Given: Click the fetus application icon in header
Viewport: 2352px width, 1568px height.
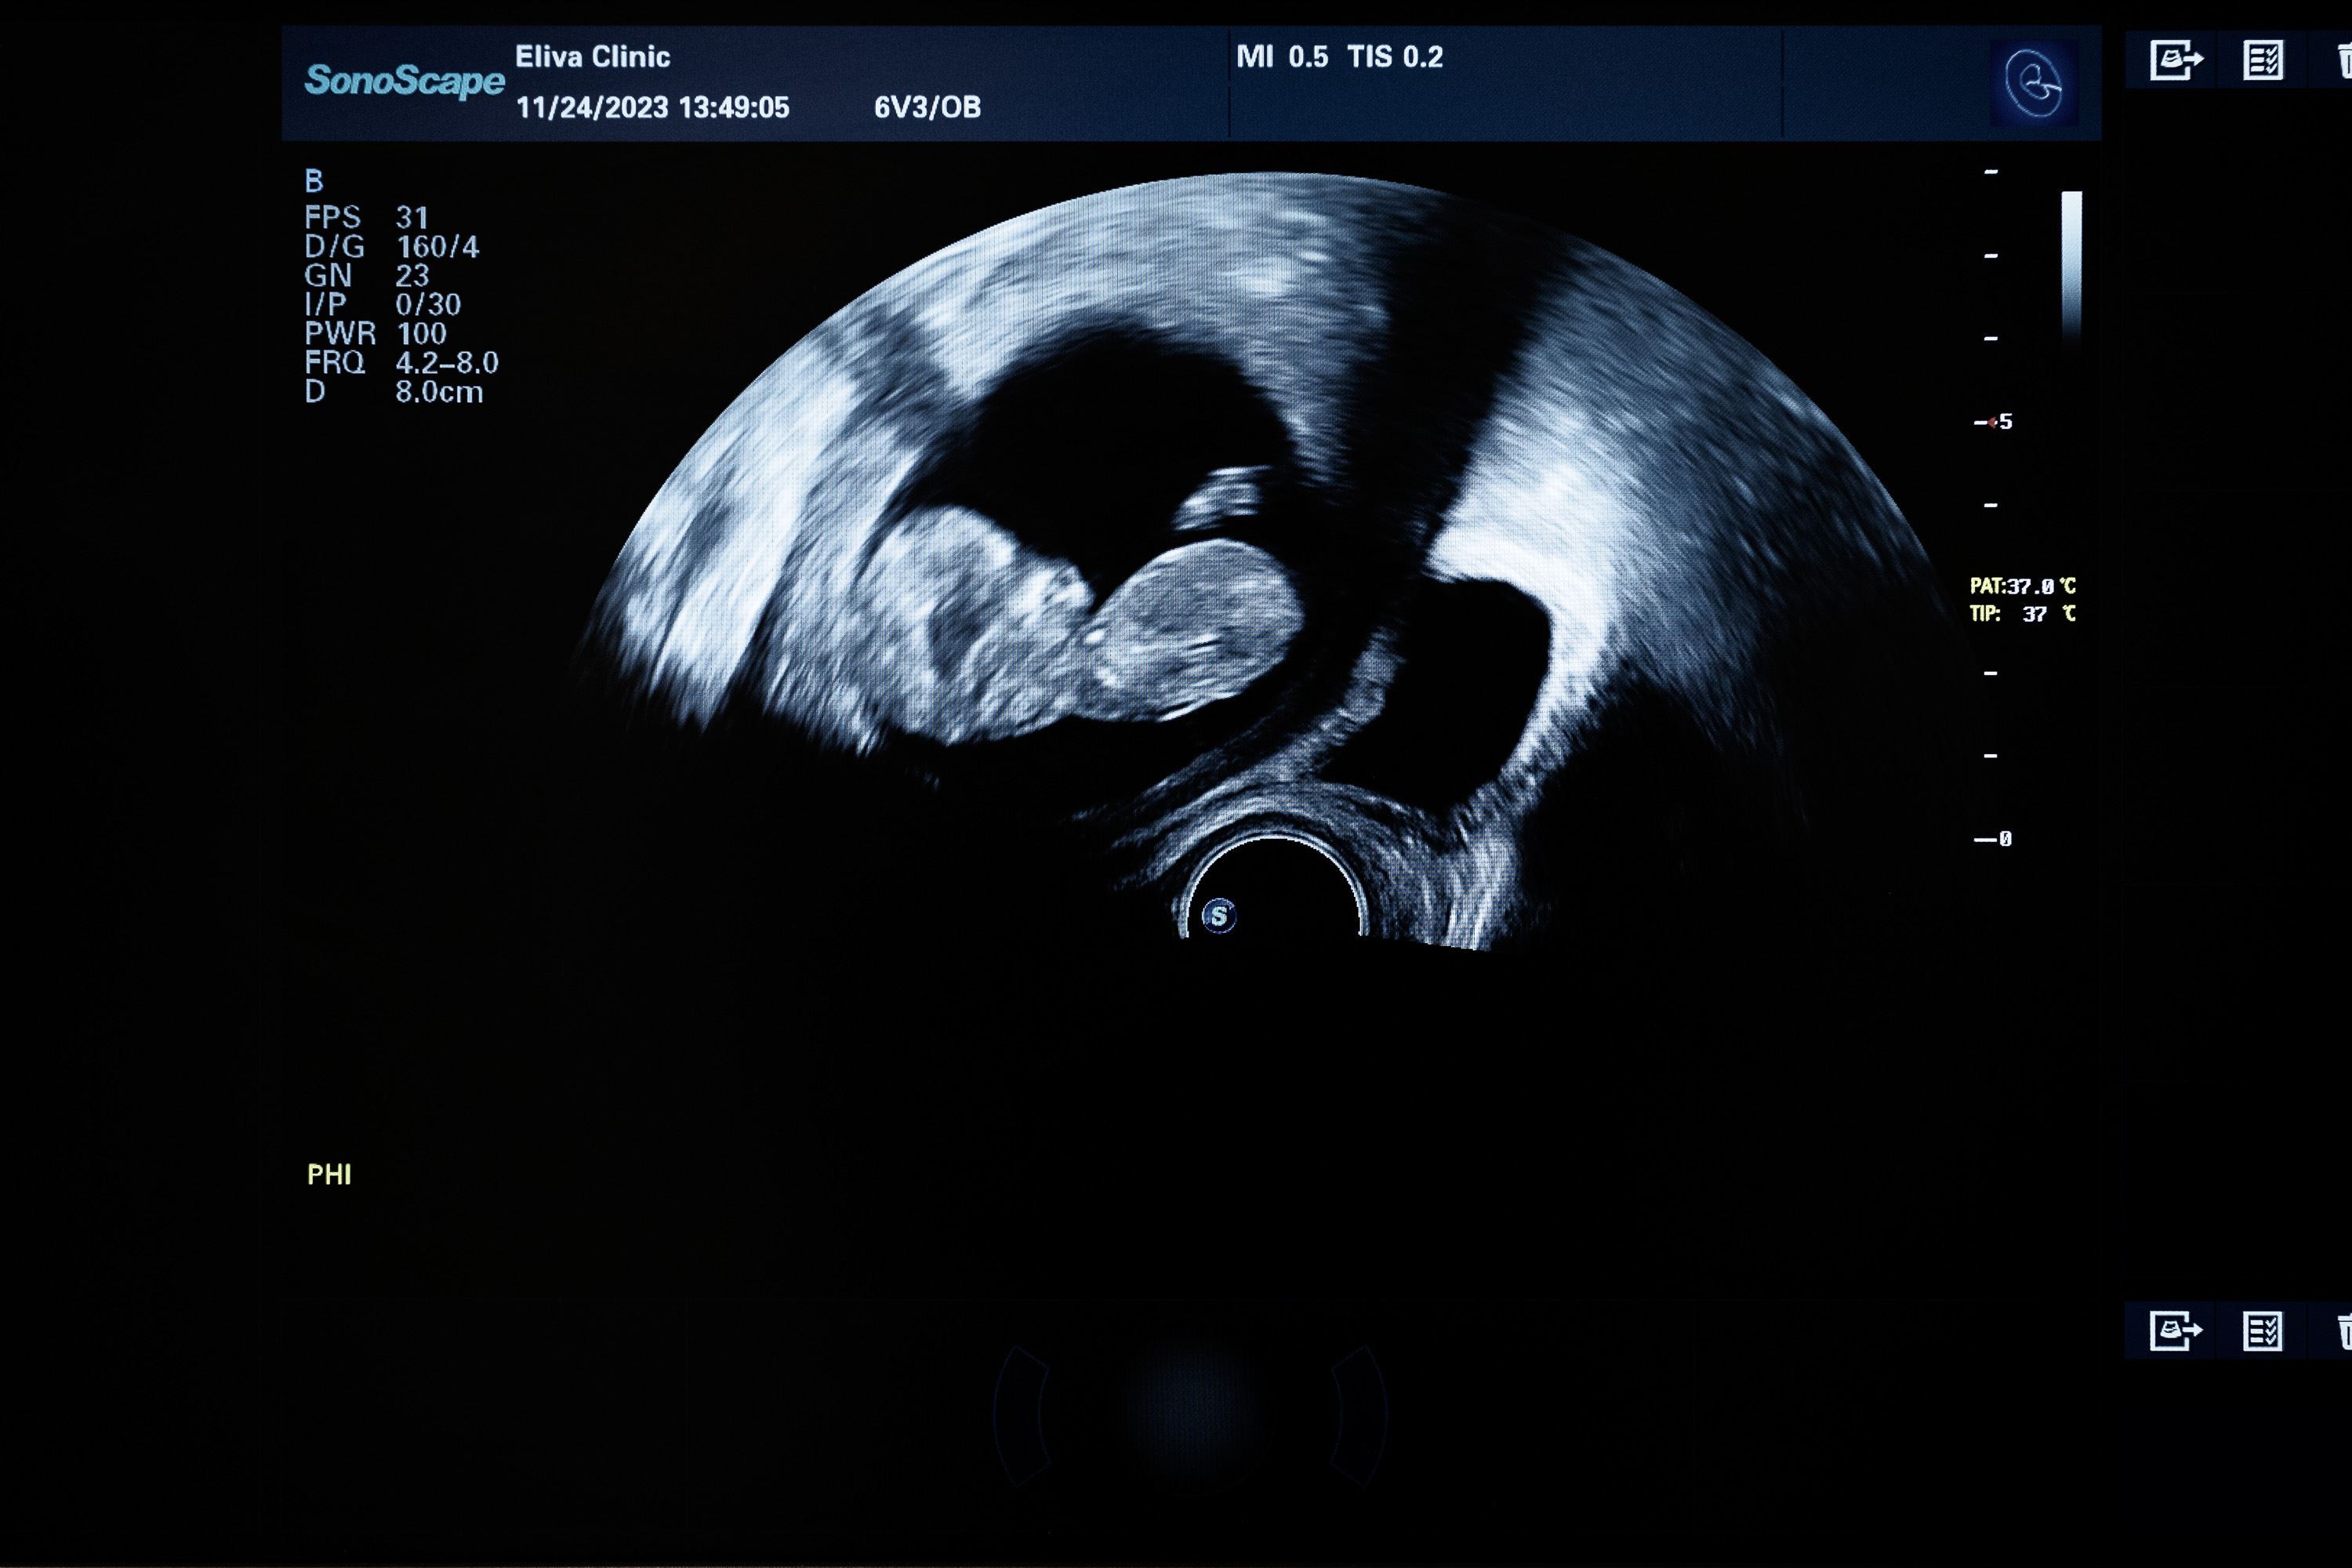Looking at the screenshot, I should click(2033, 83).
